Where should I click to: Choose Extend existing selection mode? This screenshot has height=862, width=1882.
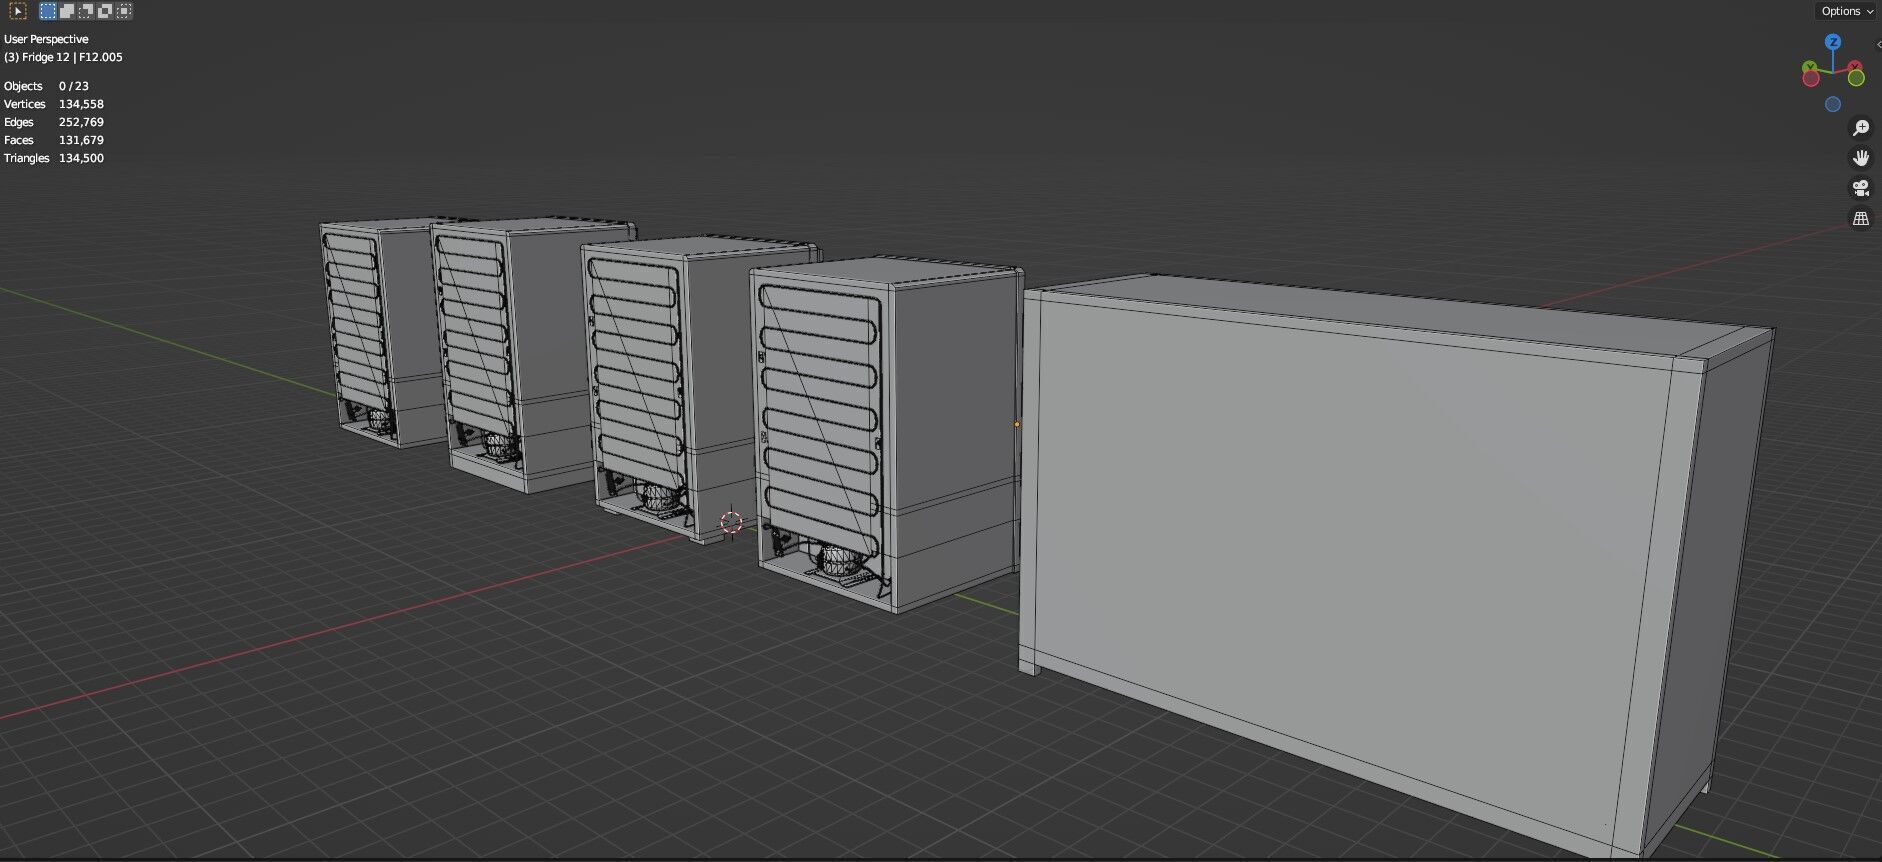click(x=67, y=11)
